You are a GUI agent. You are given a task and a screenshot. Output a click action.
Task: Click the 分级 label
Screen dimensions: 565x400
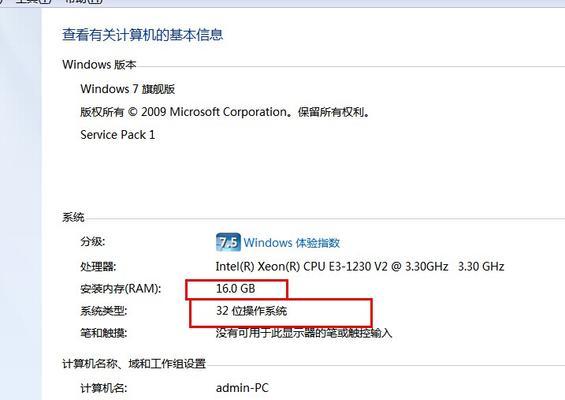(x=93, y=241)
